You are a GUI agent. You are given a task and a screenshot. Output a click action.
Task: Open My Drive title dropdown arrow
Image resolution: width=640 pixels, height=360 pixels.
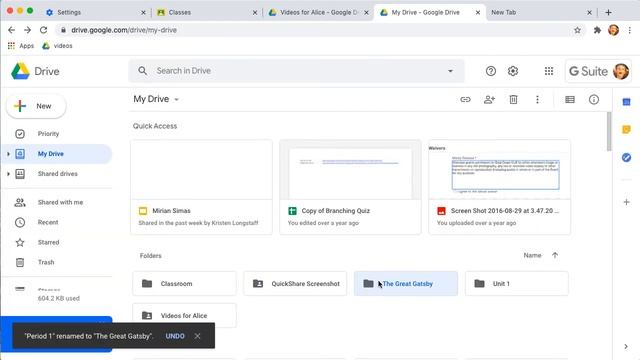click(176, 99)
